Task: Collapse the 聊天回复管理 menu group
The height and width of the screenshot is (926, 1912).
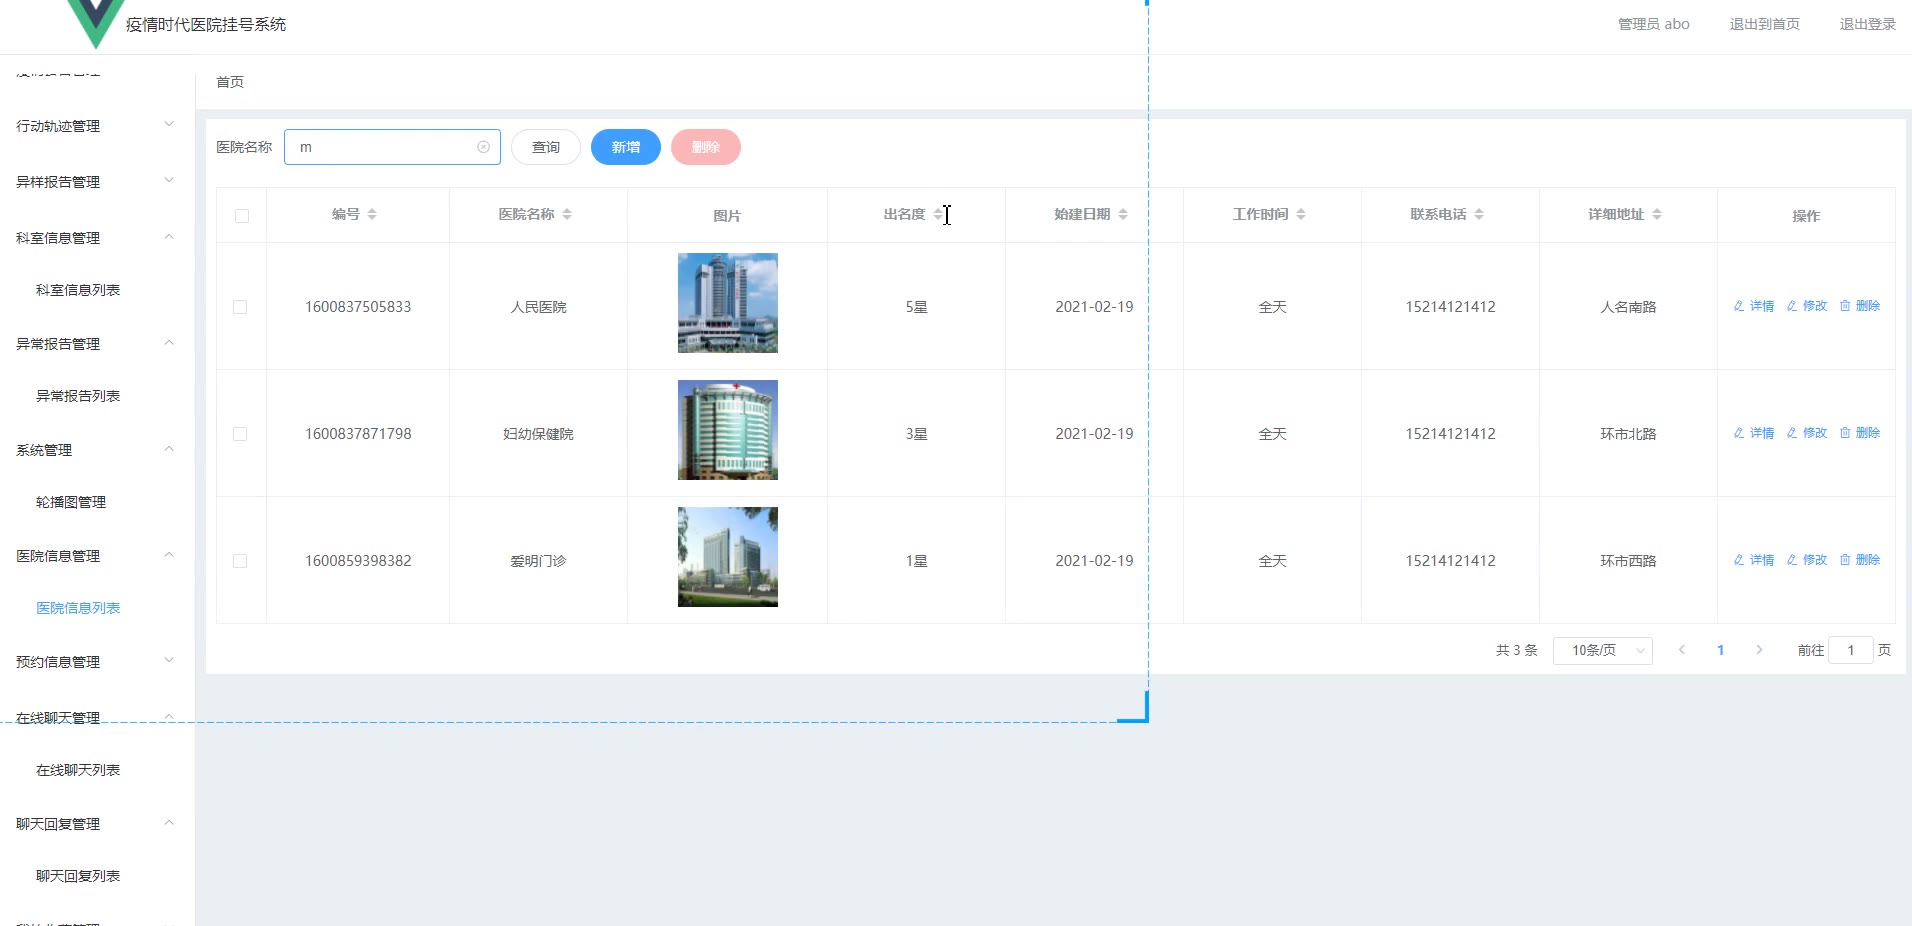Action: click(97, 824)
